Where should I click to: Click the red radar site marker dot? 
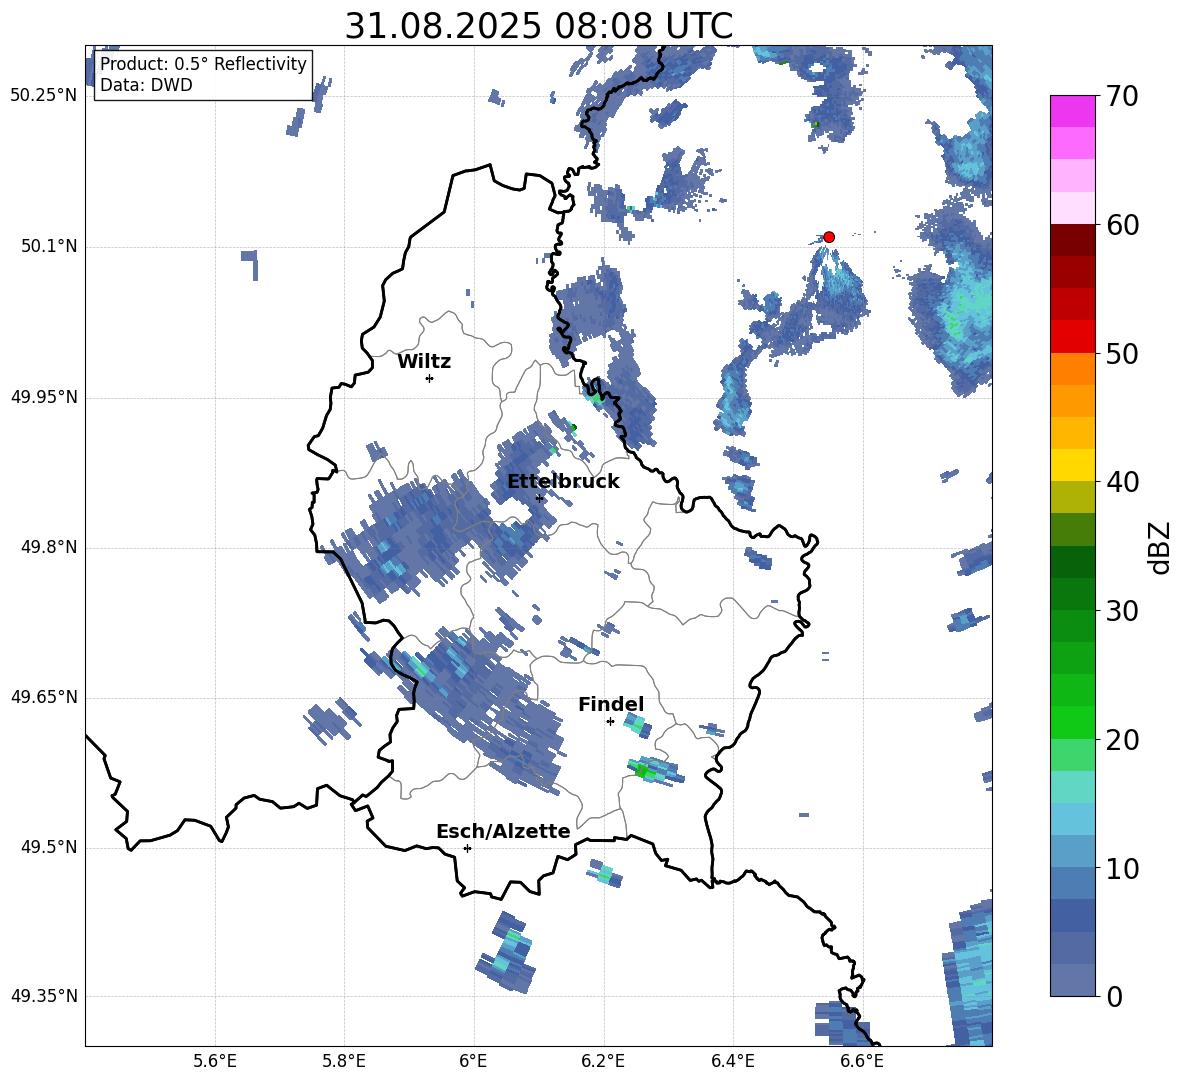pos(829,237)
